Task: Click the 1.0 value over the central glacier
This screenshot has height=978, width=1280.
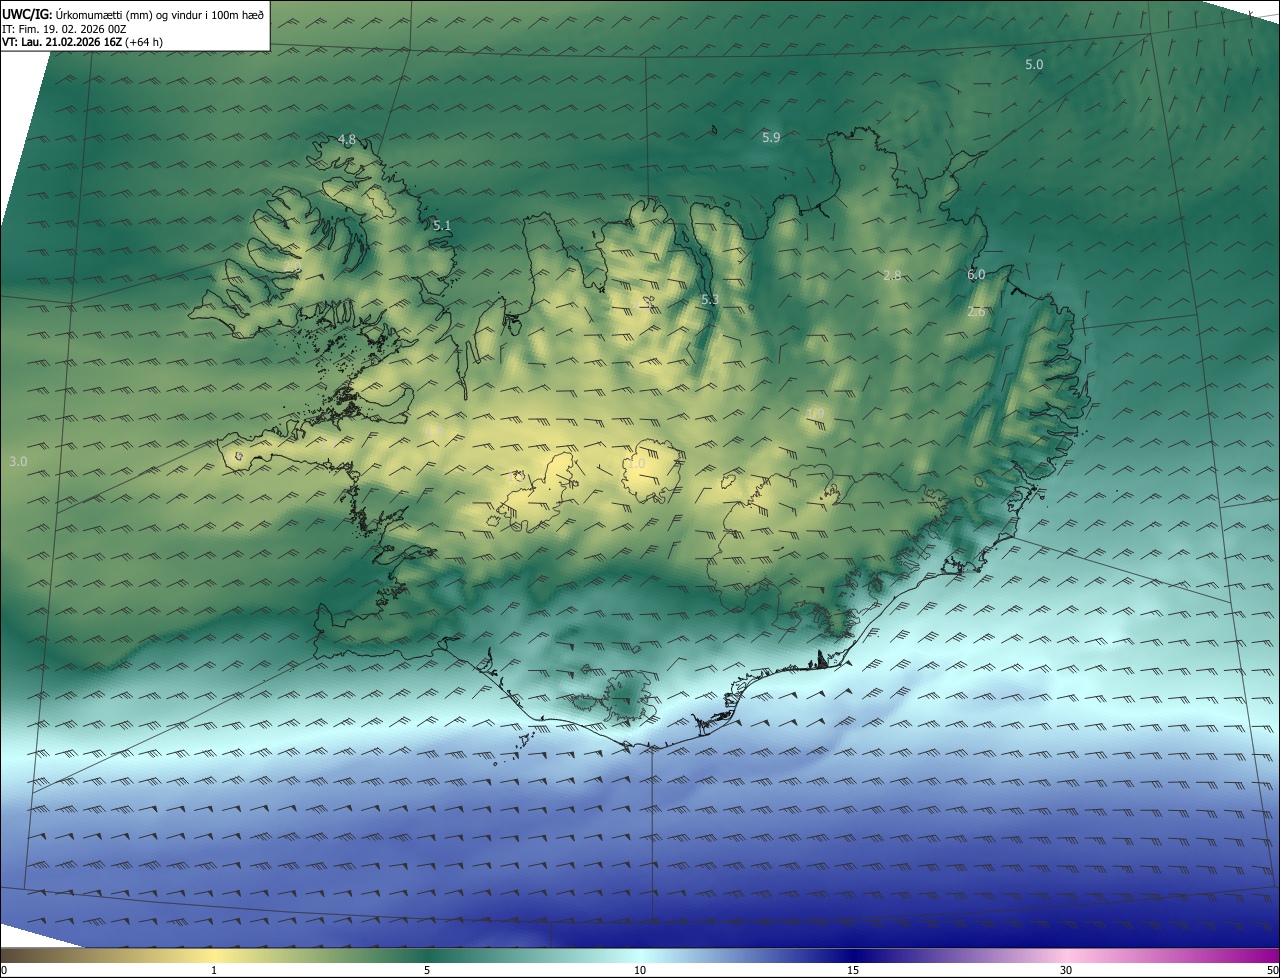Action: [637, 464]
